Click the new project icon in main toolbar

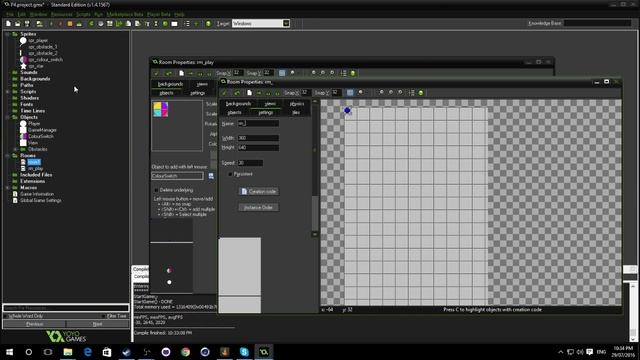8,24
